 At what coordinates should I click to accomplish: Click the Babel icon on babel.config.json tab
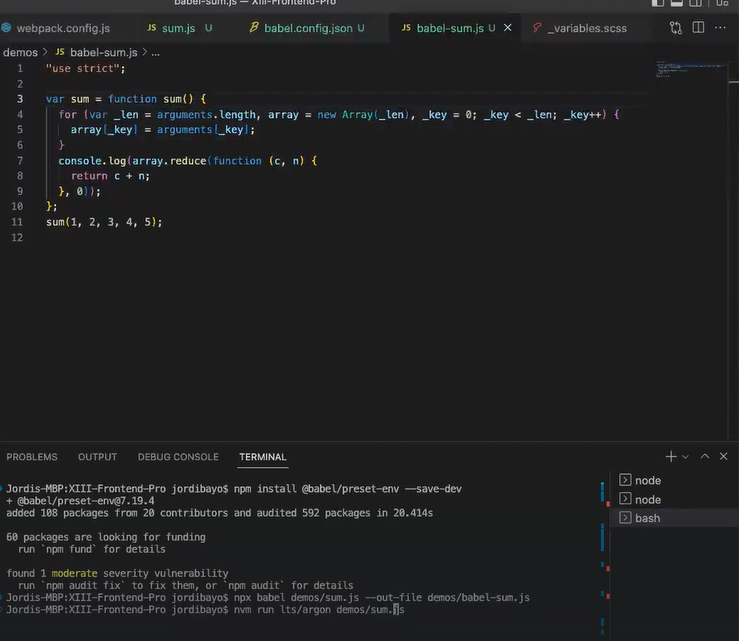point(254,28)
